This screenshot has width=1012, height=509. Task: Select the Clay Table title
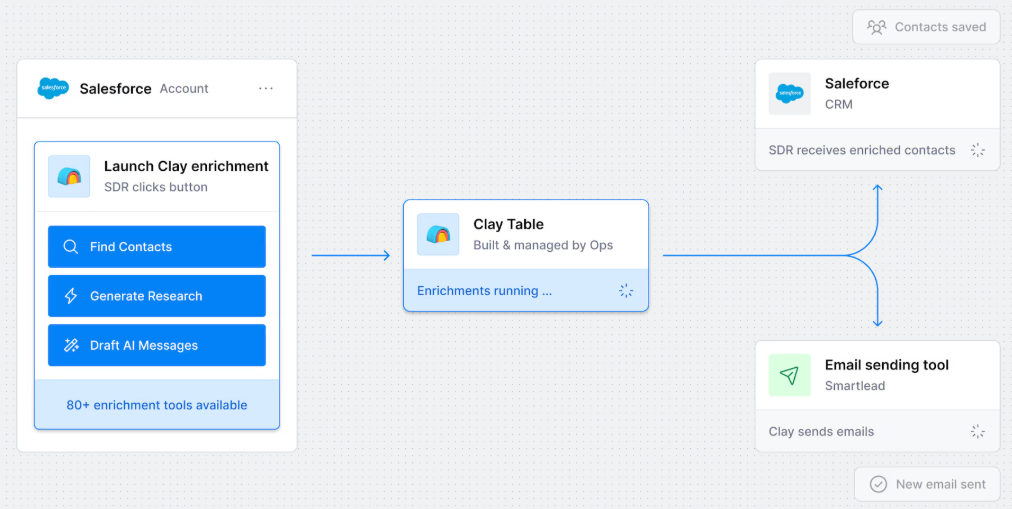point(509,225)
